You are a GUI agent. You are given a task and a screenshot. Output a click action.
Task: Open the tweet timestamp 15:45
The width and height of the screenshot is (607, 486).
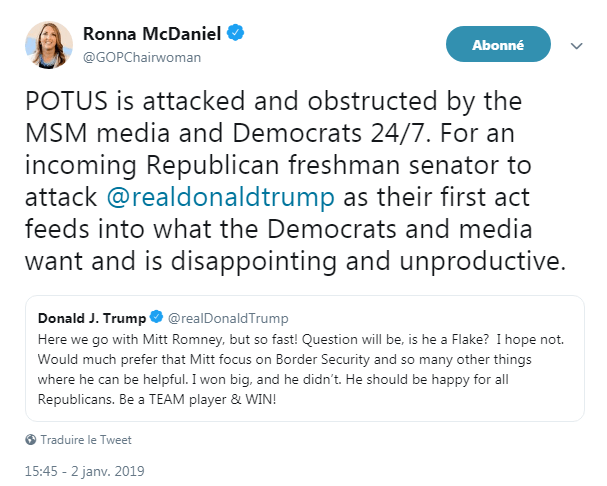click(44, 468)
